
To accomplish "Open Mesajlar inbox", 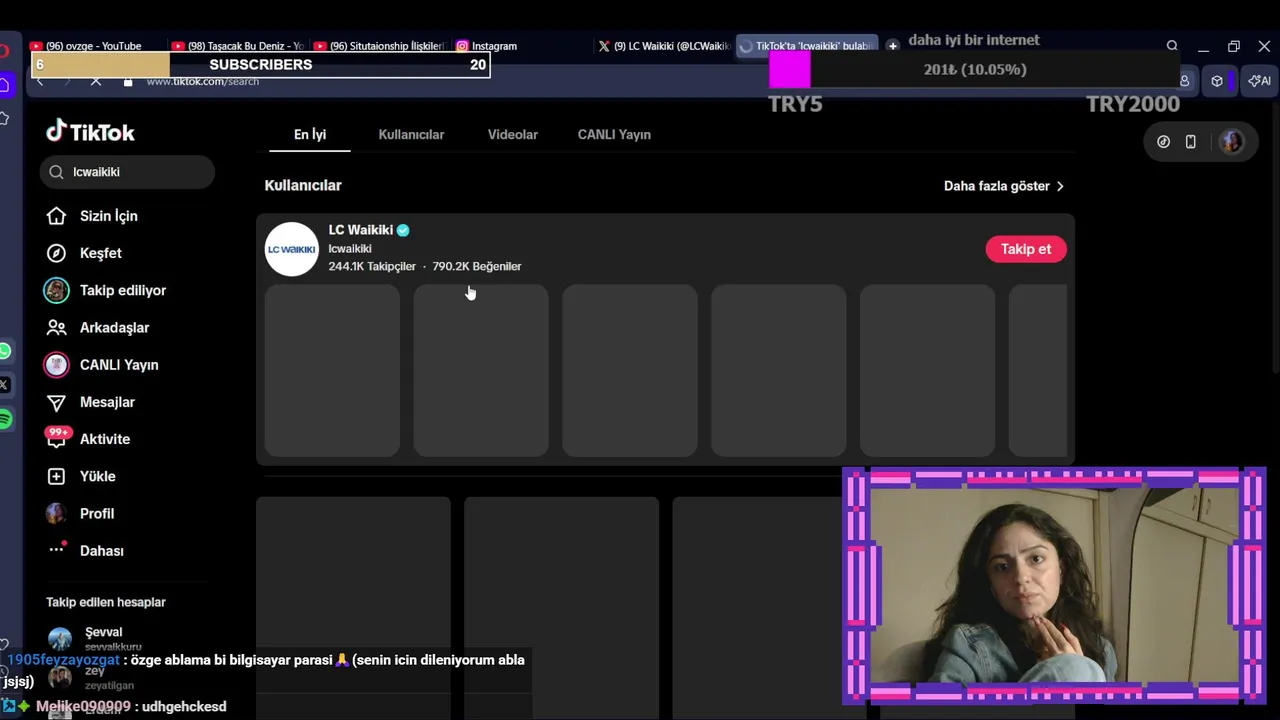I will 106,402.
